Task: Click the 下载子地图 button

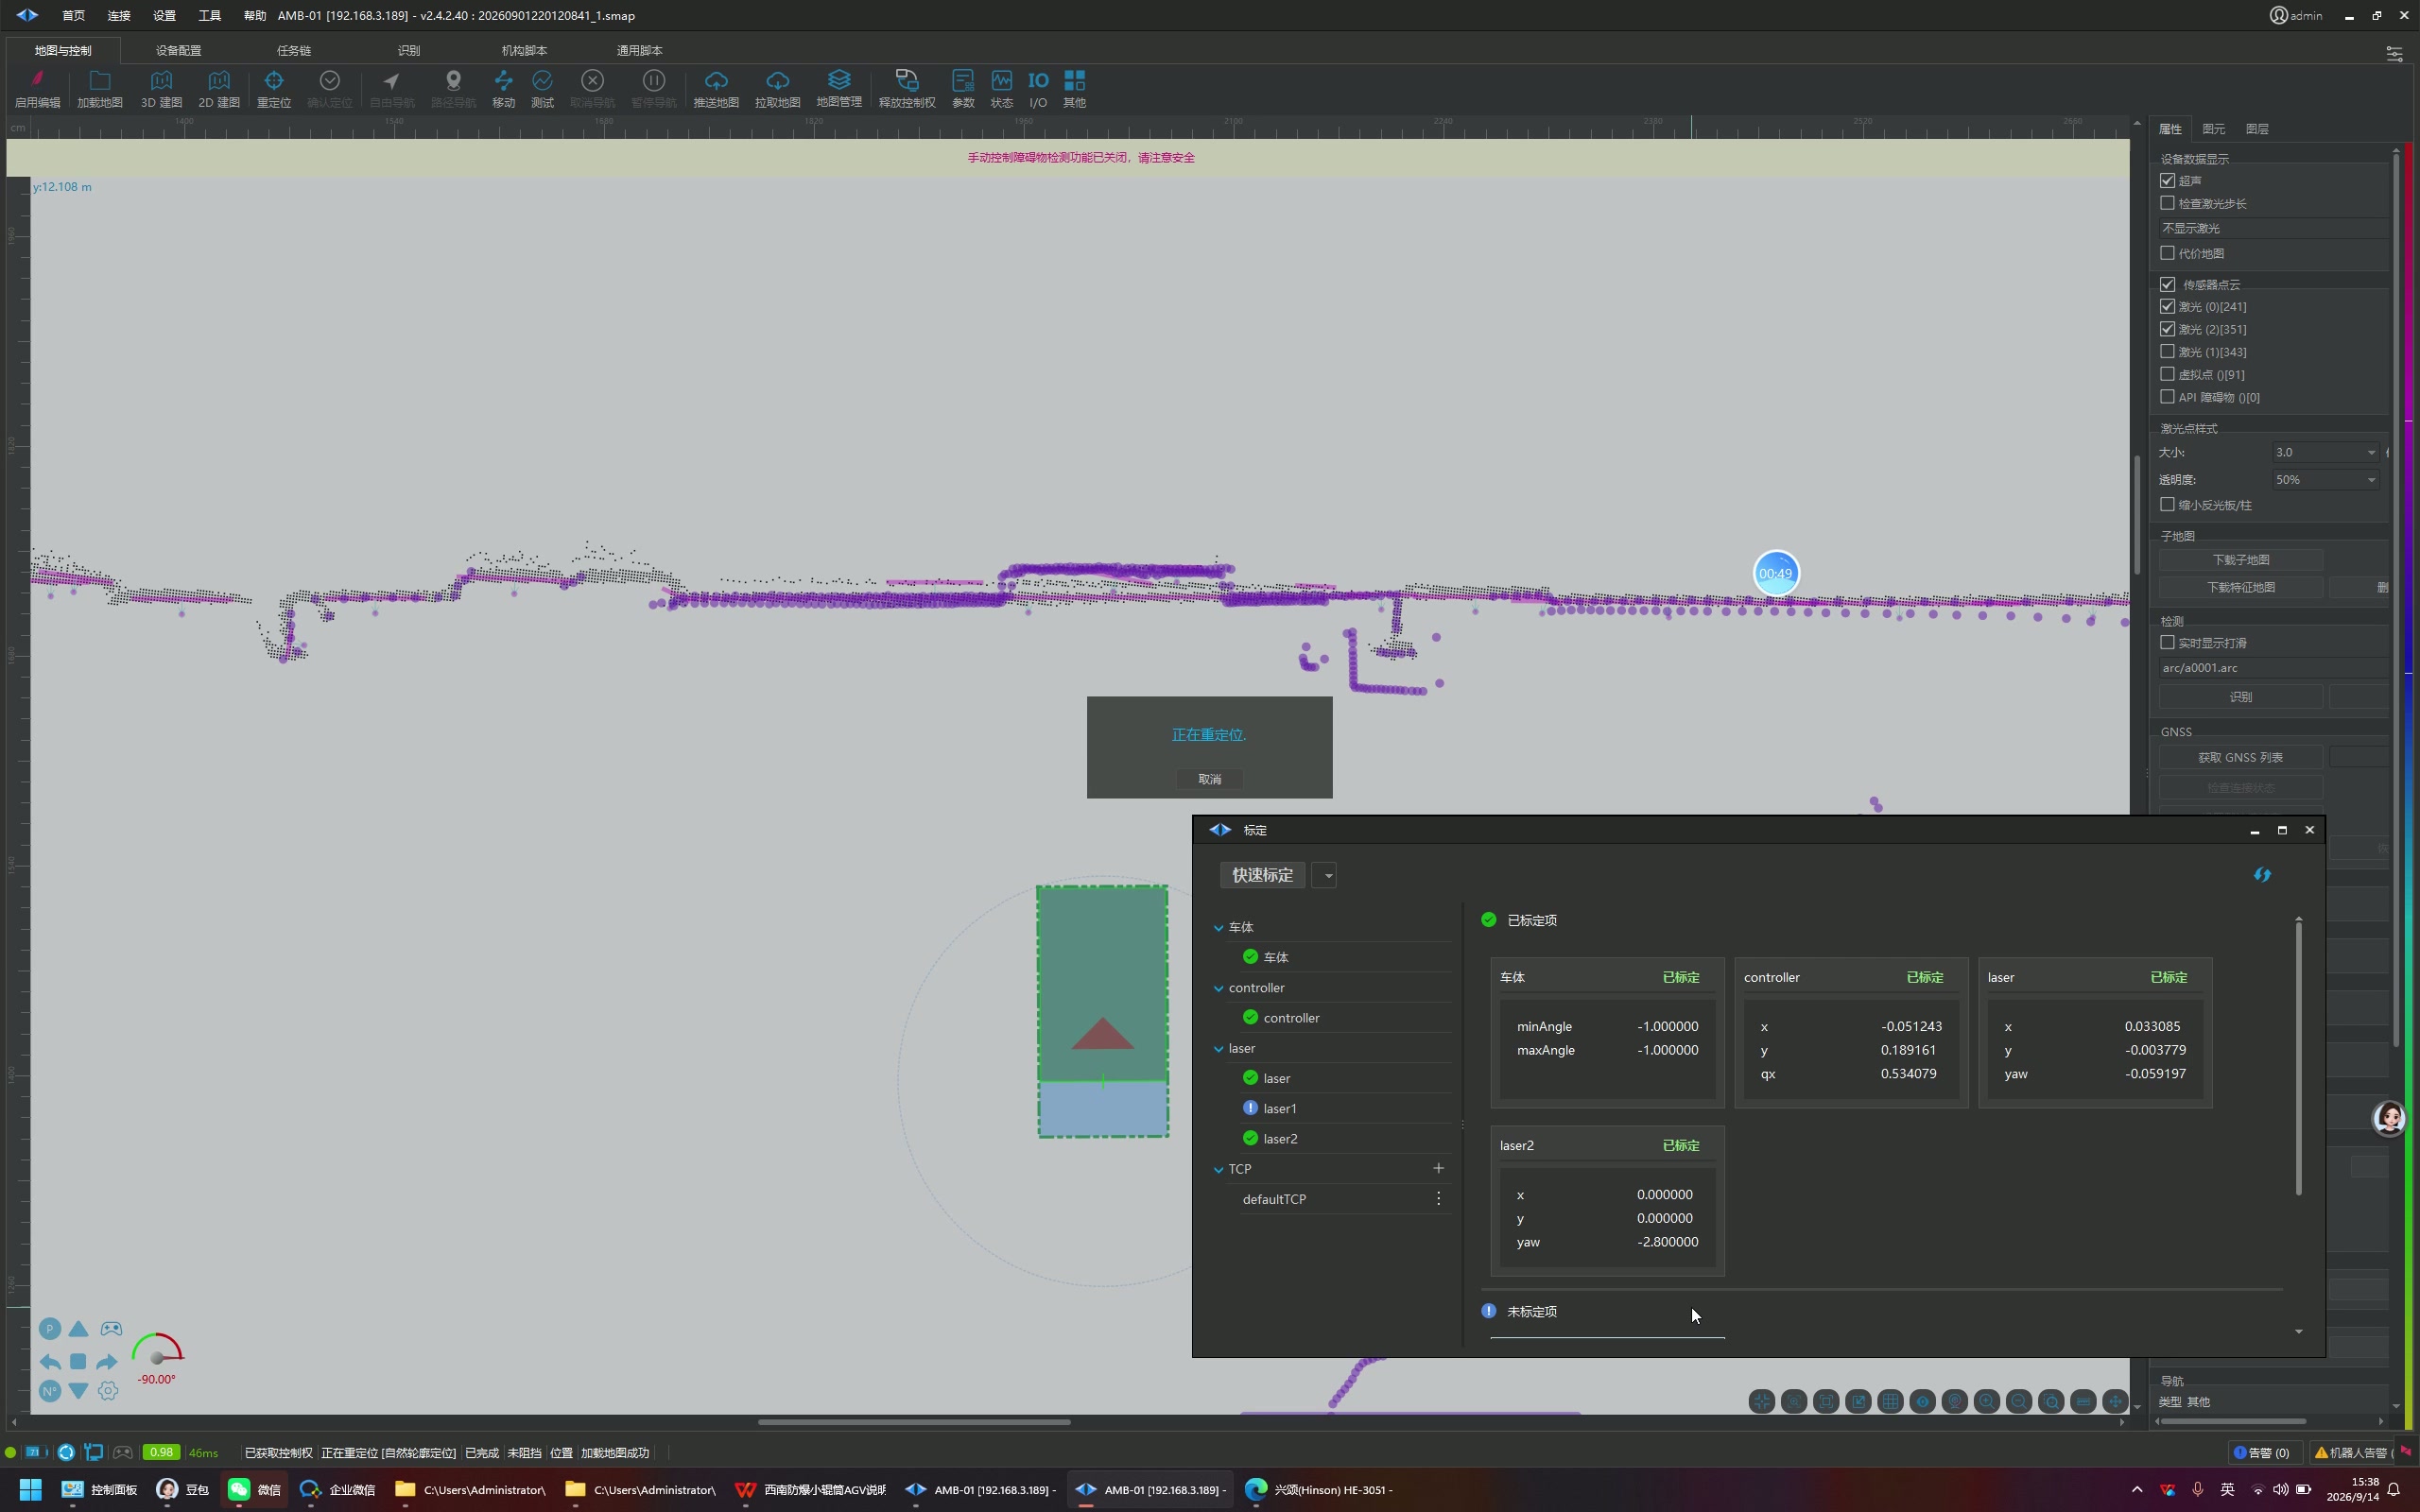Action: [x=2240, y=560]
